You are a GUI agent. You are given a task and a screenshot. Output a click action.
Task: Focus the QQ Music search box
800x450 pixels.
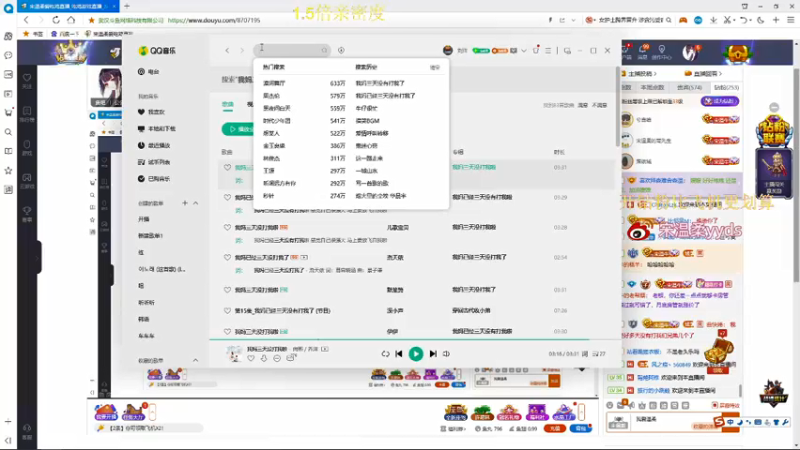(292, 50)
